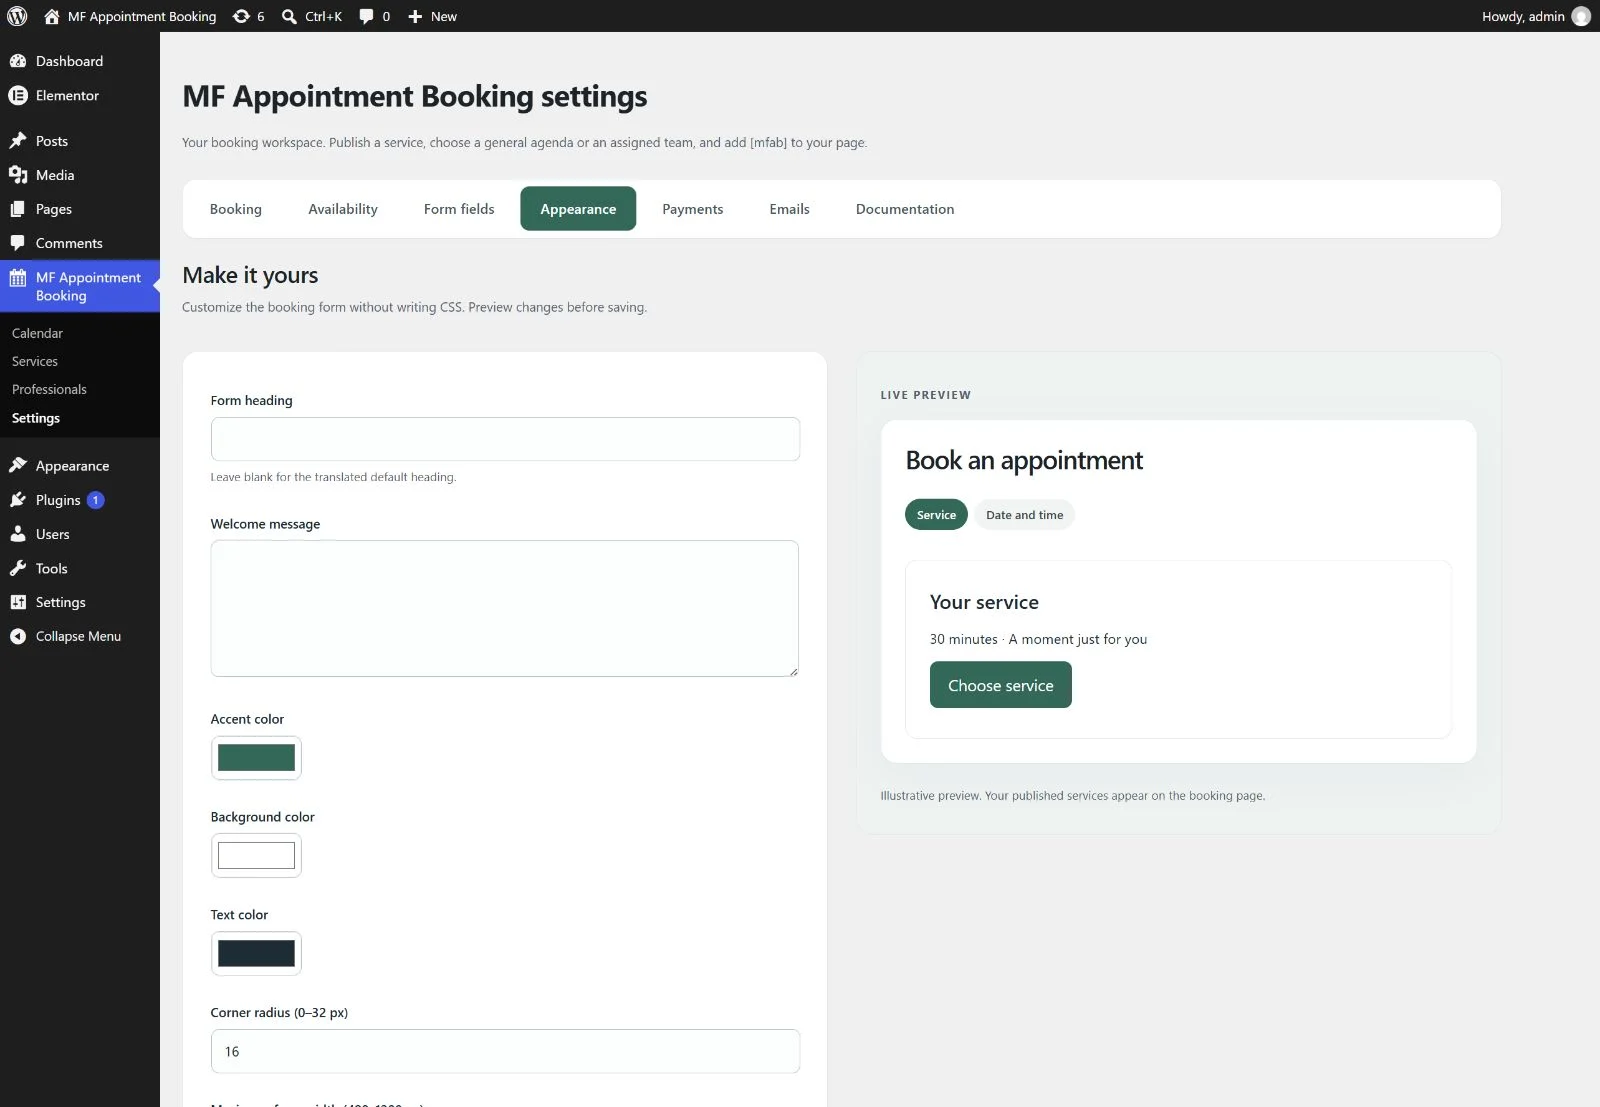Click the home icon beside the site name
This screenshot has width=1600, height=1107.
pyautogui.click(x=52, y=16)
